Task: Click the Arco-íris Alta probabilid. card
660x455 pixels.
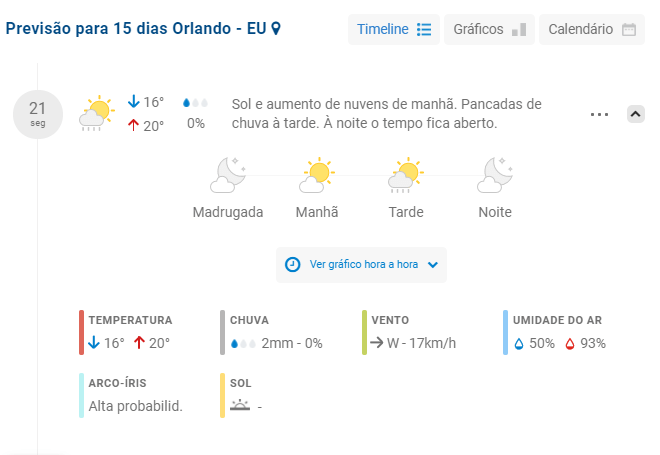Action: click(135, 395)
